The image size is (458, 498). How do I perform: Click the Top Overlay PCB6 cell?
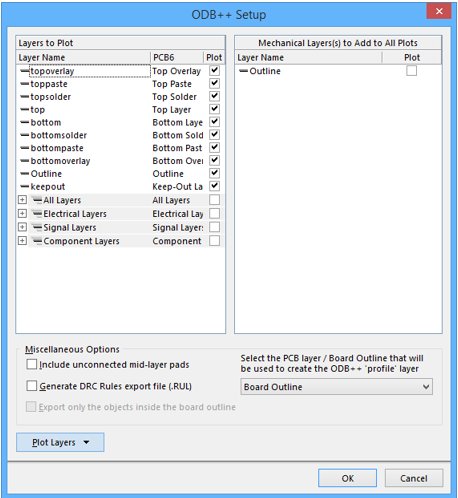(177, 71)
